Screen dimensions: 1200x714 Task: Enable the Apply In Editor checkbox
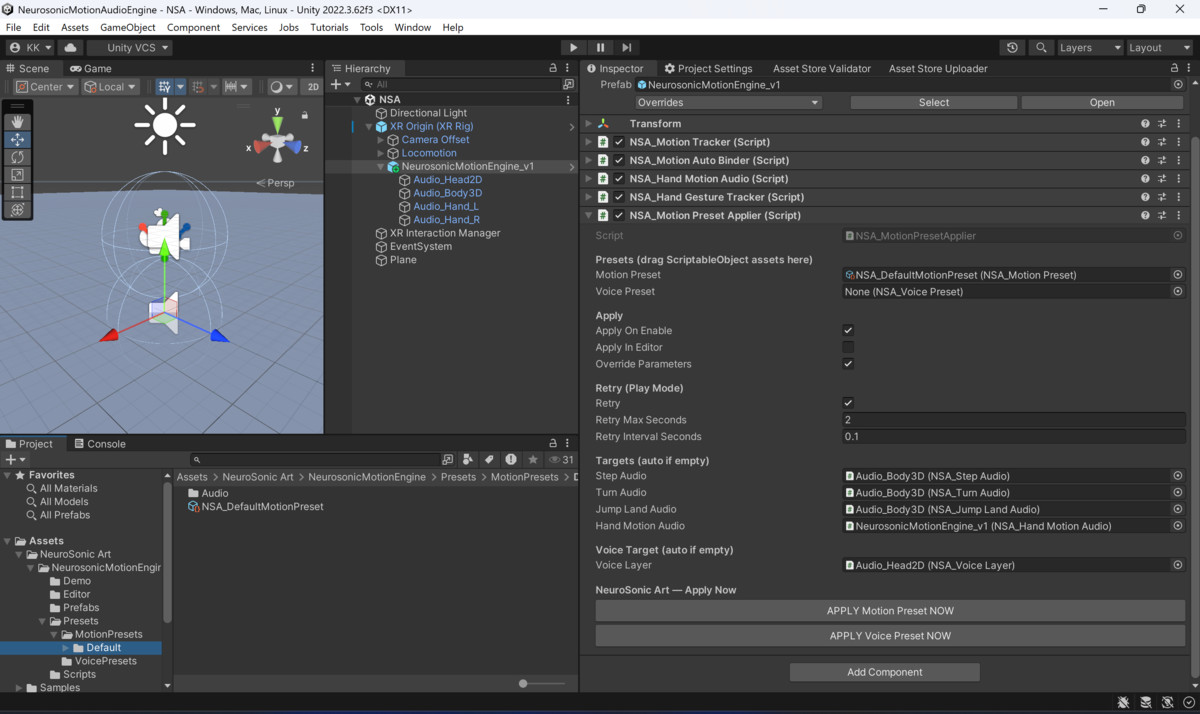pos(847,347)
